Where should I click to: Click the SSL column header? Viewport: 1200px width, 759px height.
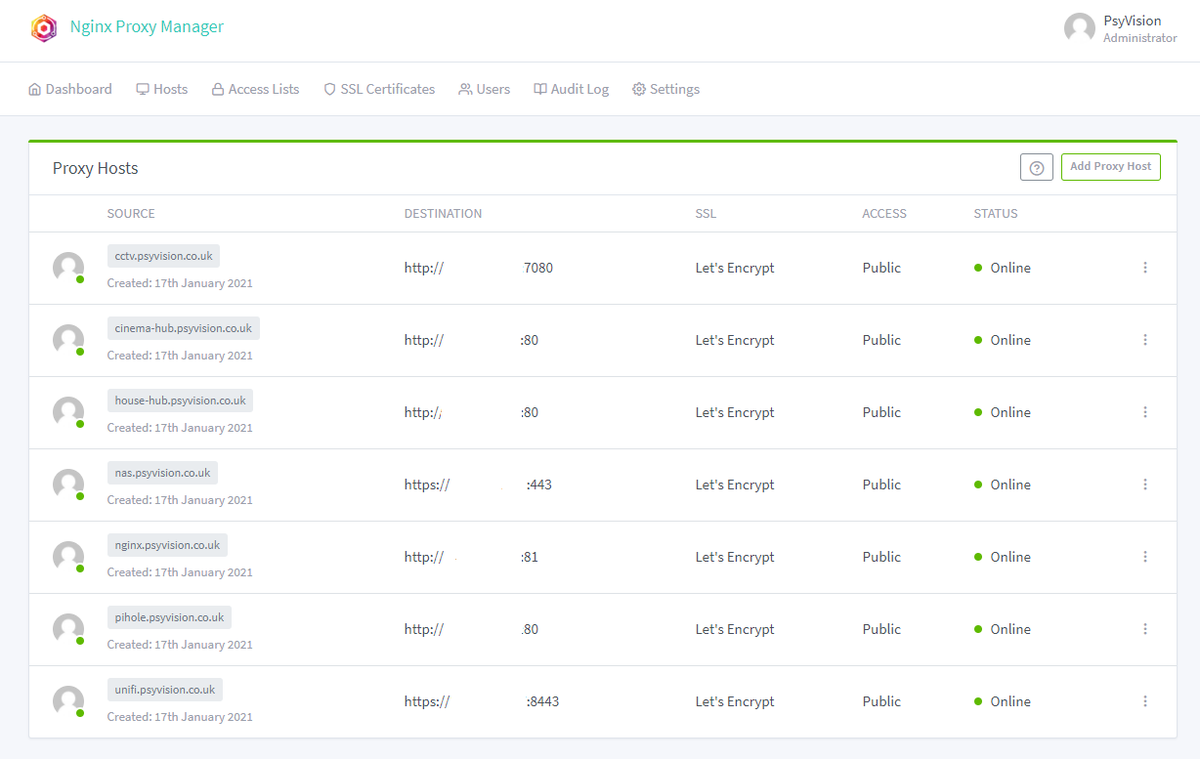[706, 214]
